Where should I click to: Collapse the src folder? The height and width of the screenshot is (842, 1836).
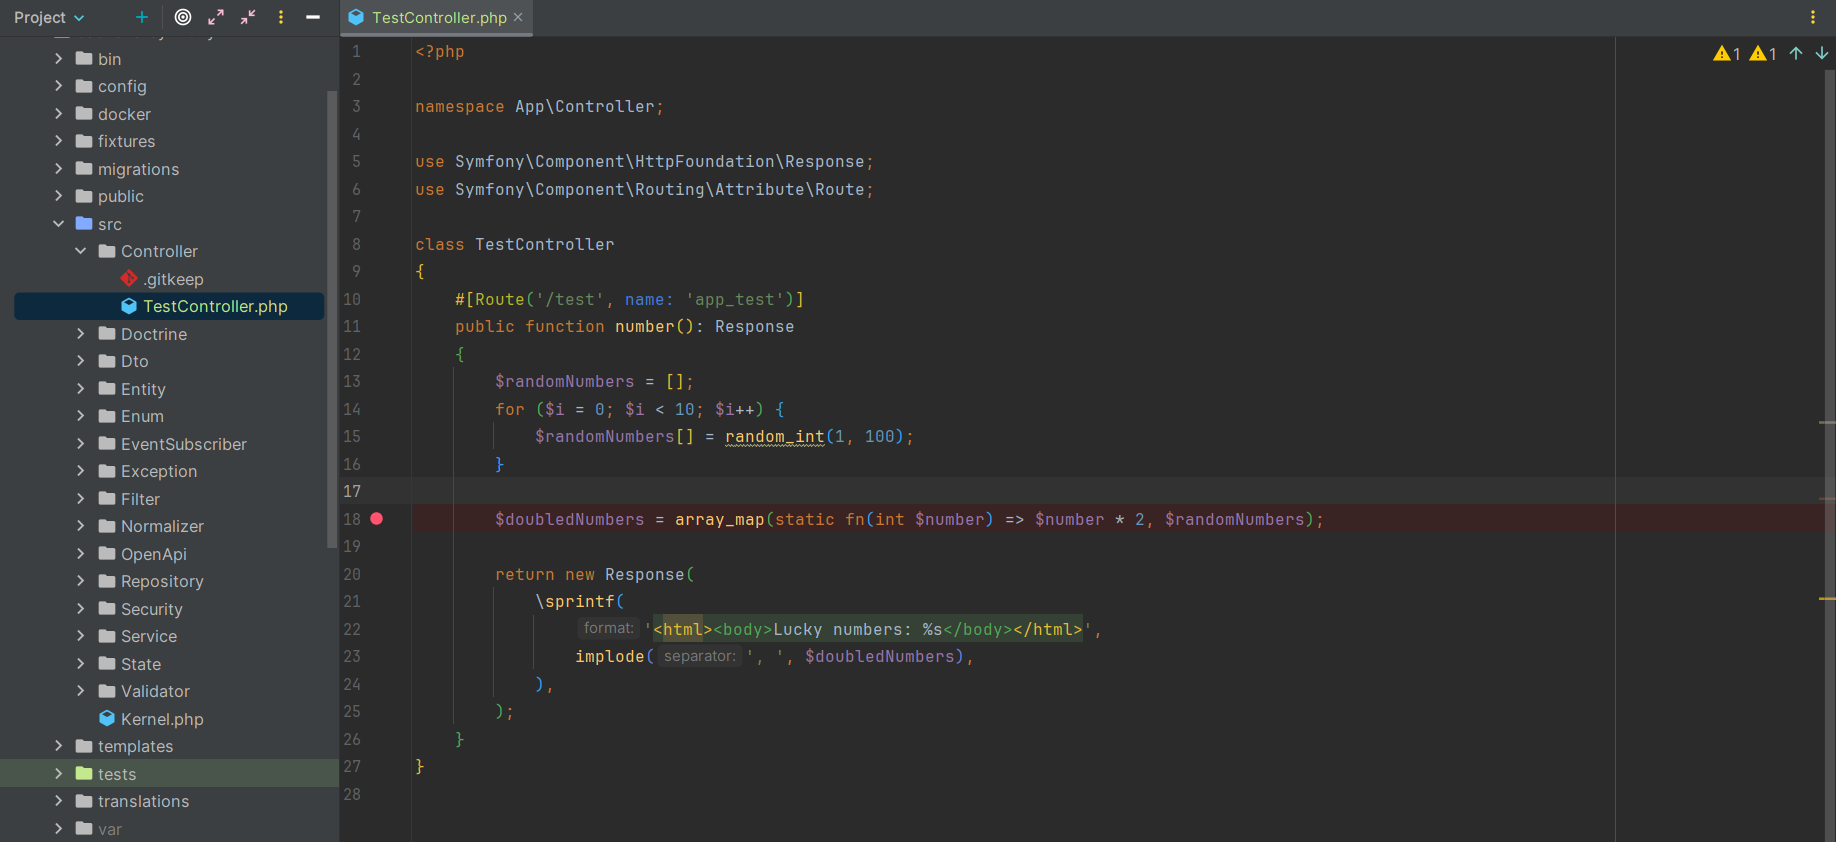(58, 224)
